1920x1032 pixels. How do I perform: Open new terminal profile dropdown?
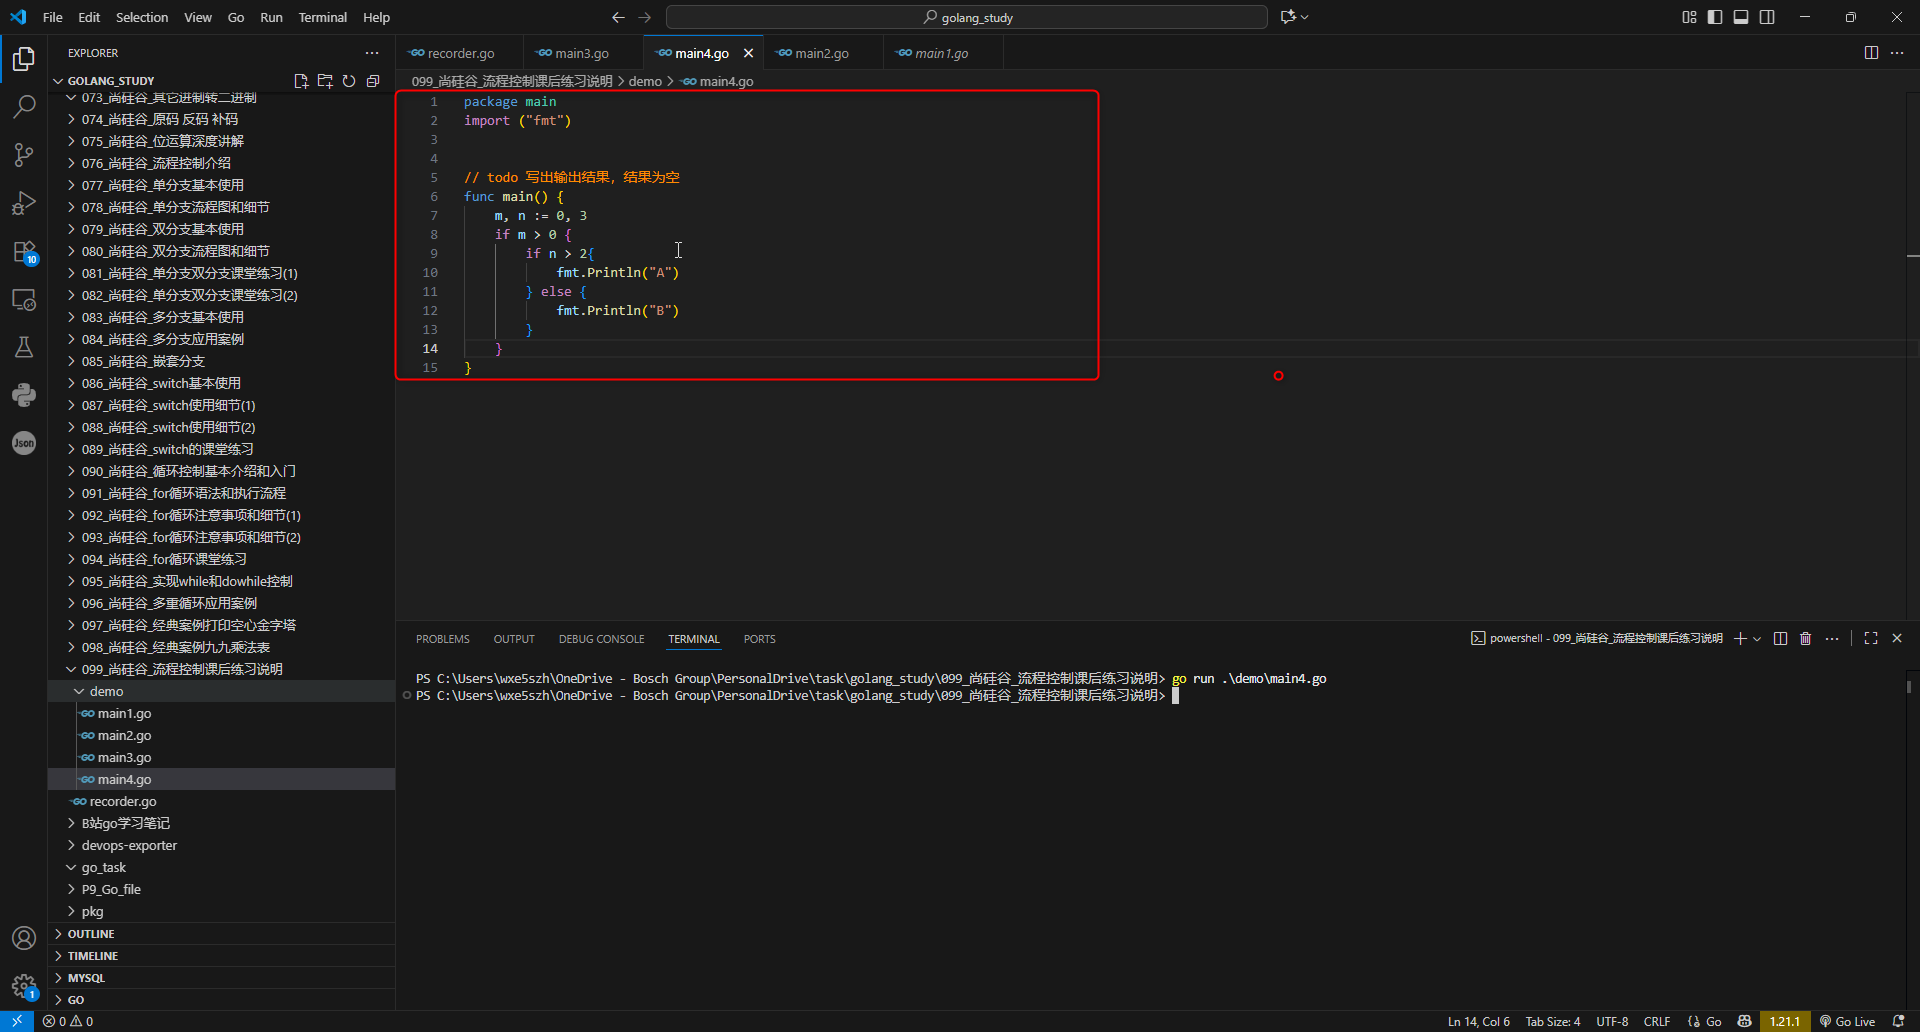1757,638
